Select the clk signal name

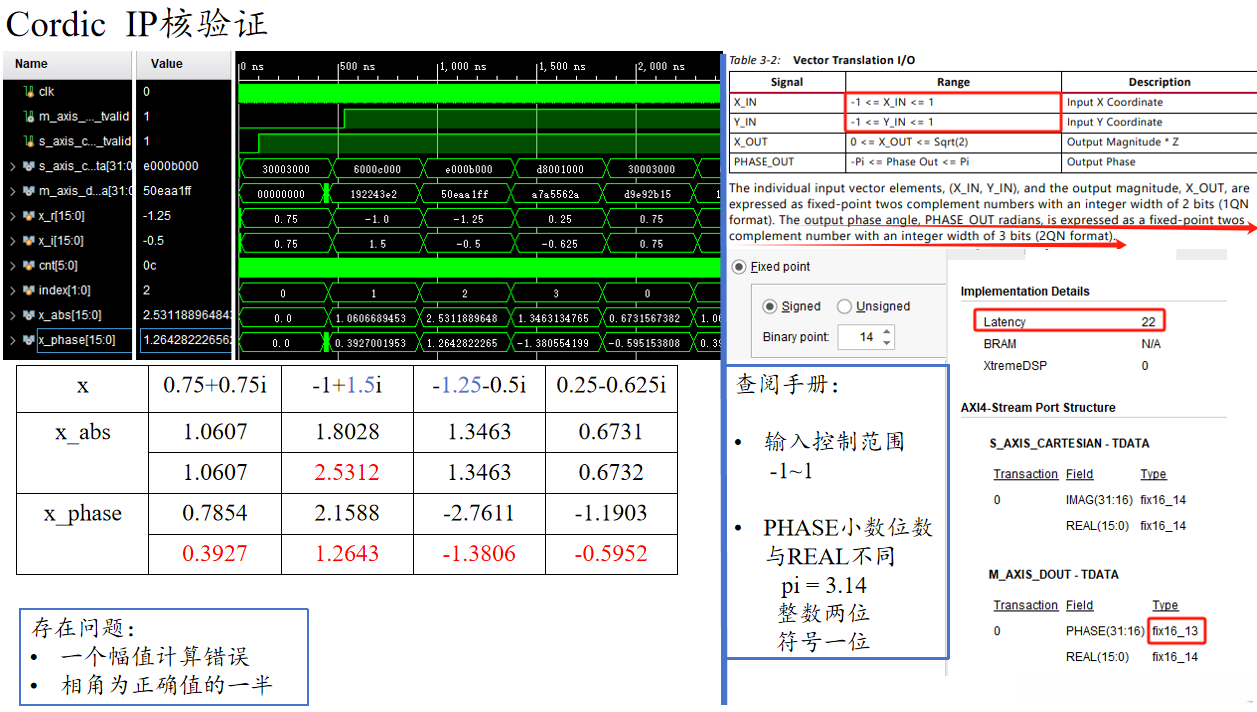pyautogui.click(x=47, y=91)
